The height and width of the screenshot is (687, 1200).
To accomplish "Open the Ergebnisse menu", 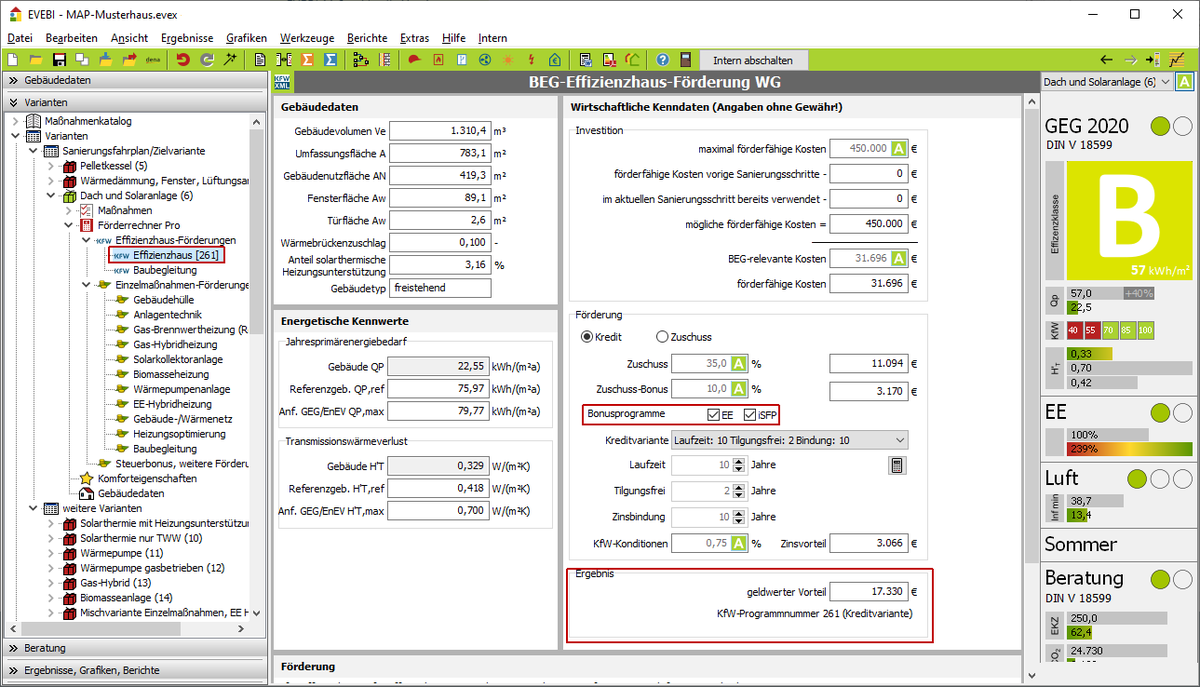I will (x=187, y=38).
